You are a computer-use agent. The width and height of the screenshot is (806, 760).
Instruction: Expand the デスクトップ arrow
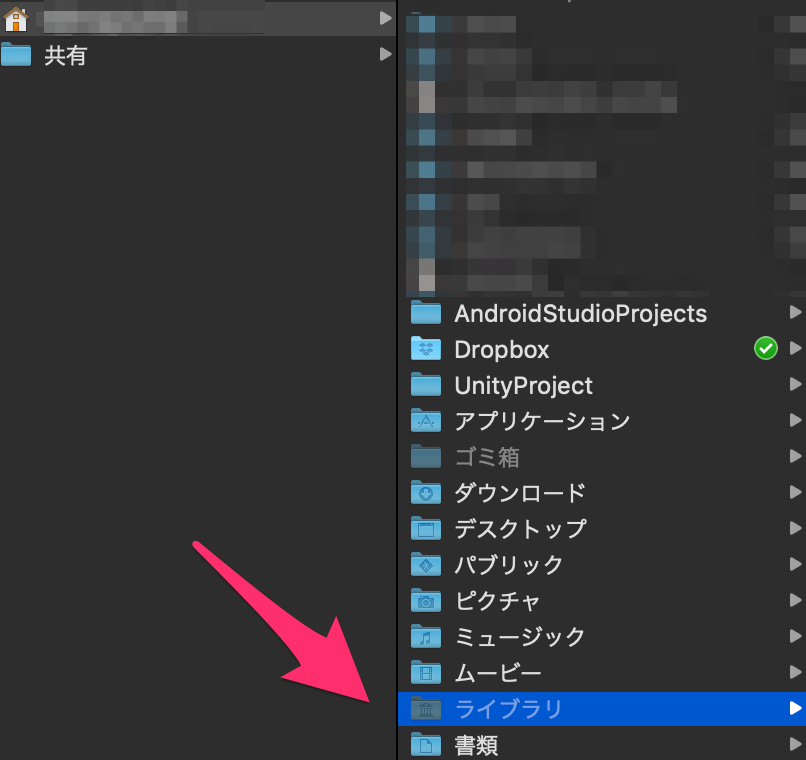(795, 528)
